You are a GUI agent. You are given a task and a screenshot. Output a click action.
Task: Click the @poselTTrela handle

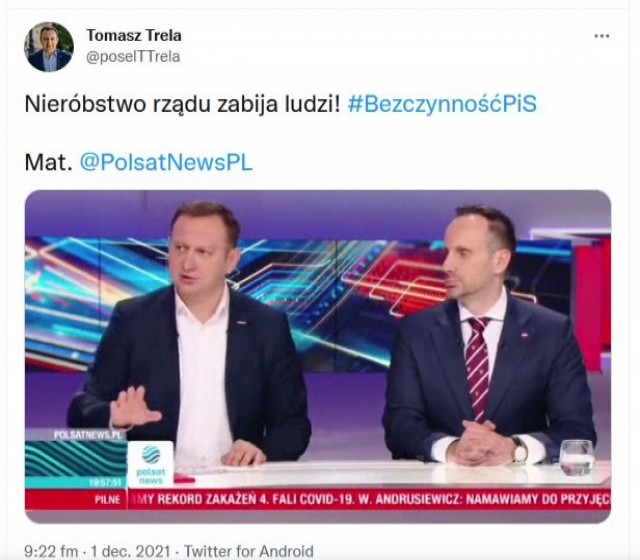[133, 57]
